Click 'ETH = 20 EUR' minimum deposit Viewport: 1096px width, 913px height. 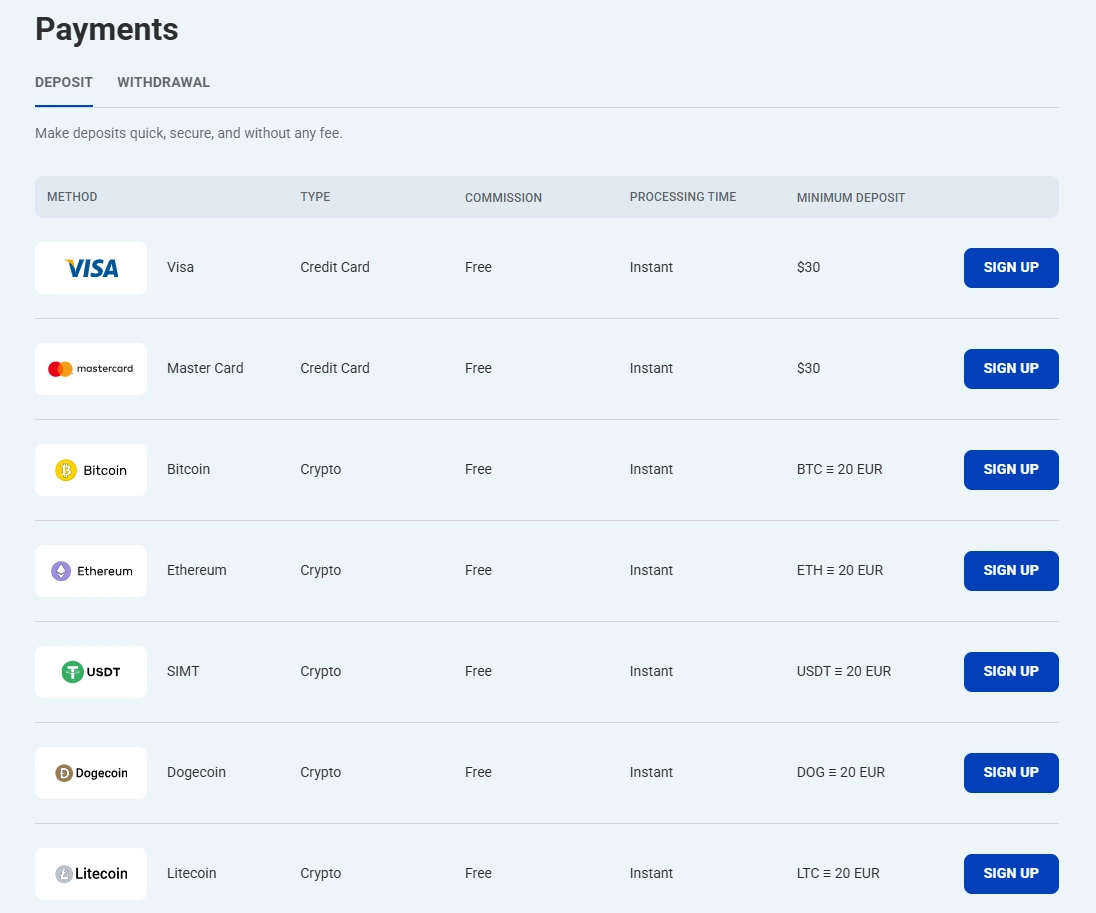coord(839,570)
